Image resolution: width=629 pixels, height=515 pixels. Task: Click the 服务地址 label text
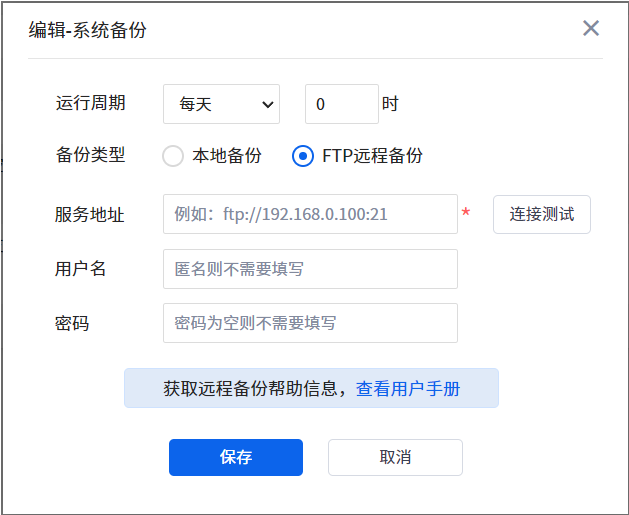click(89, 214)
